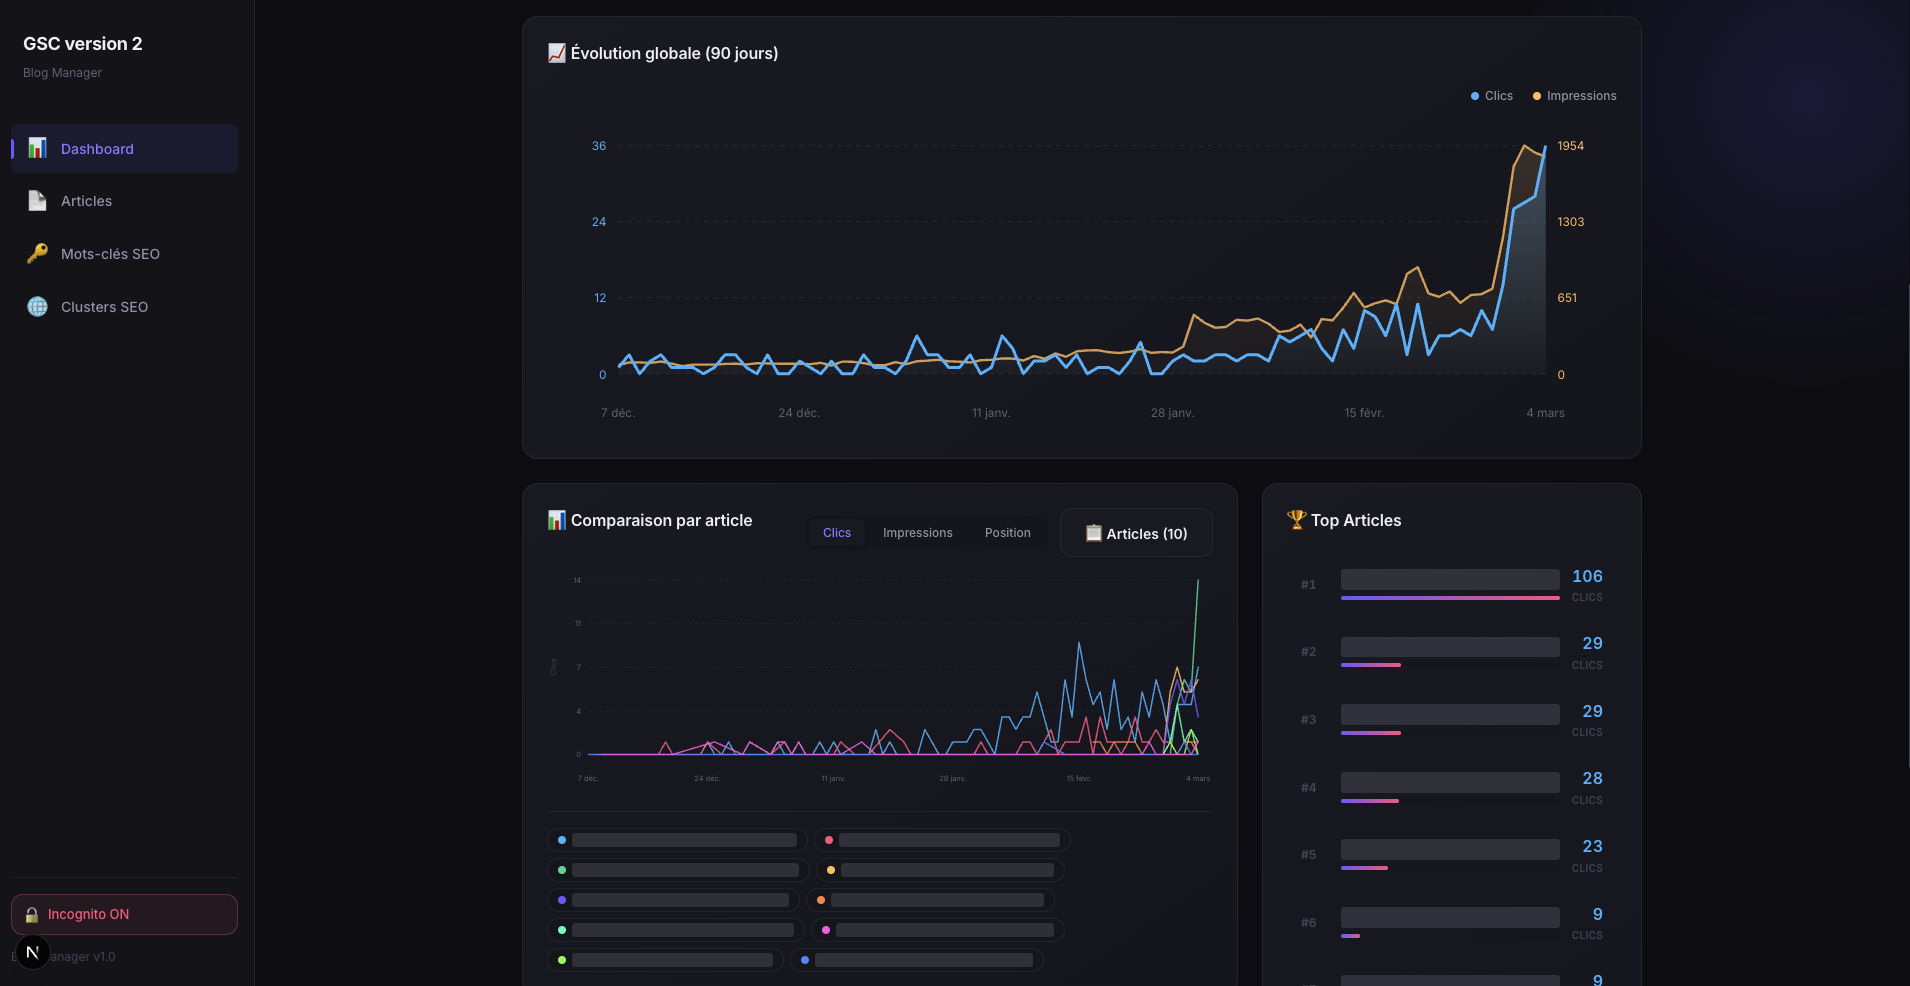Click the Mots-clés SEO key icon
The height and width of the screenshot is (986, 1910).
pos(37,254)
